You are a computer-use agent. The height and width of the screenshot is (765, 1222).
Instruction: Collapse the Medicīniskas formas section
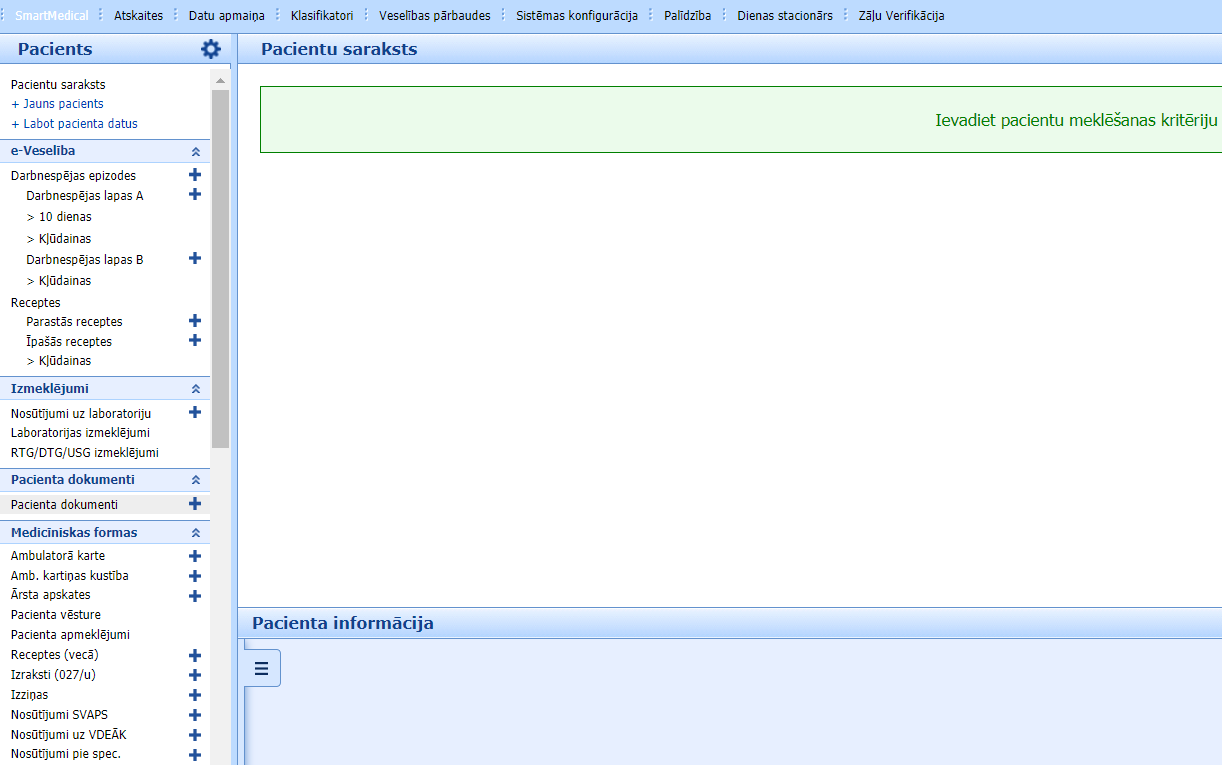coord(196,534)
